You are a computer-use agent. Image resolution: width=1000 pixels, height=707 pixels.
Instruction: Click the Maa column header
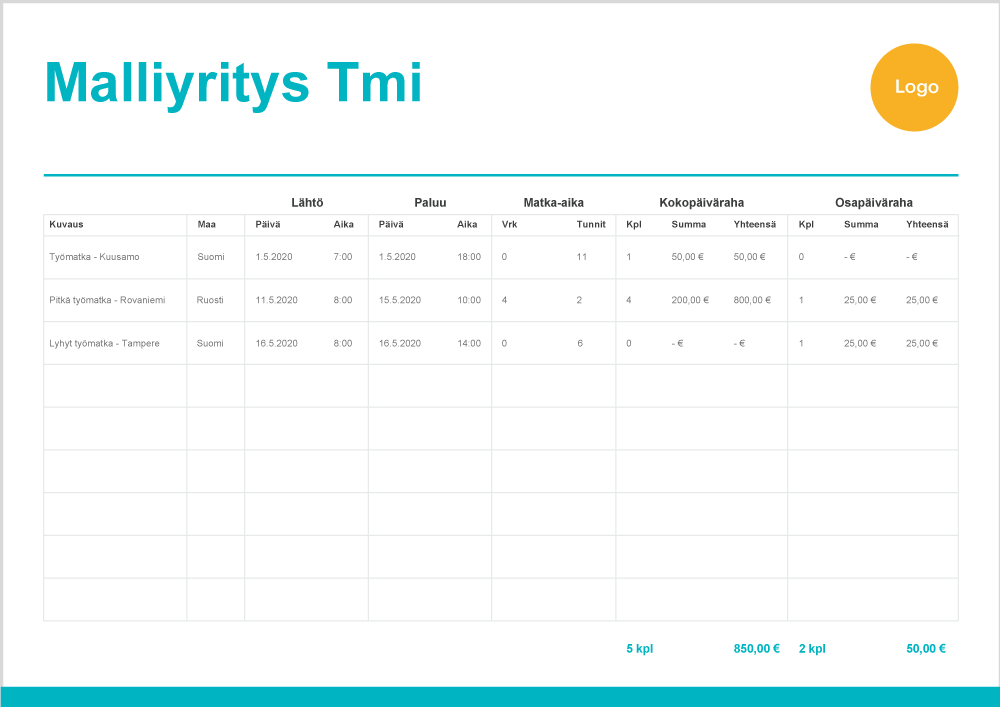point(206,224)
